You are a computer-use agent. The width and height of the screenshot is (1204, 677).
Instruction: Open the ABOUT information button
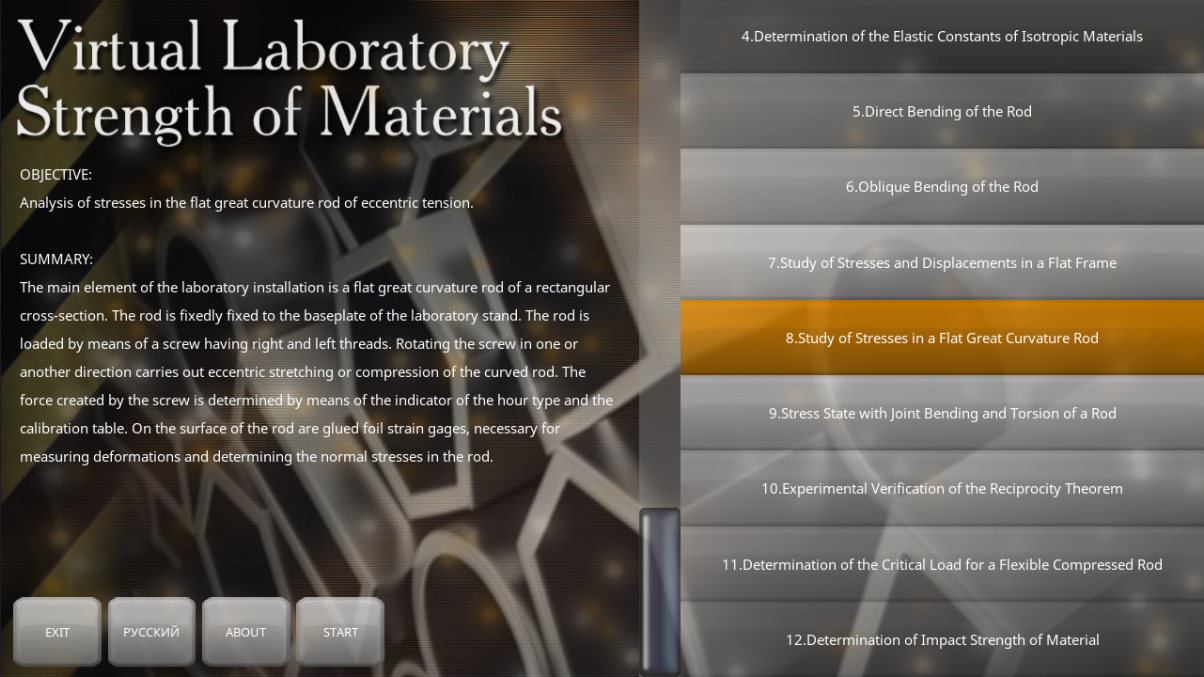coord(246,632)
